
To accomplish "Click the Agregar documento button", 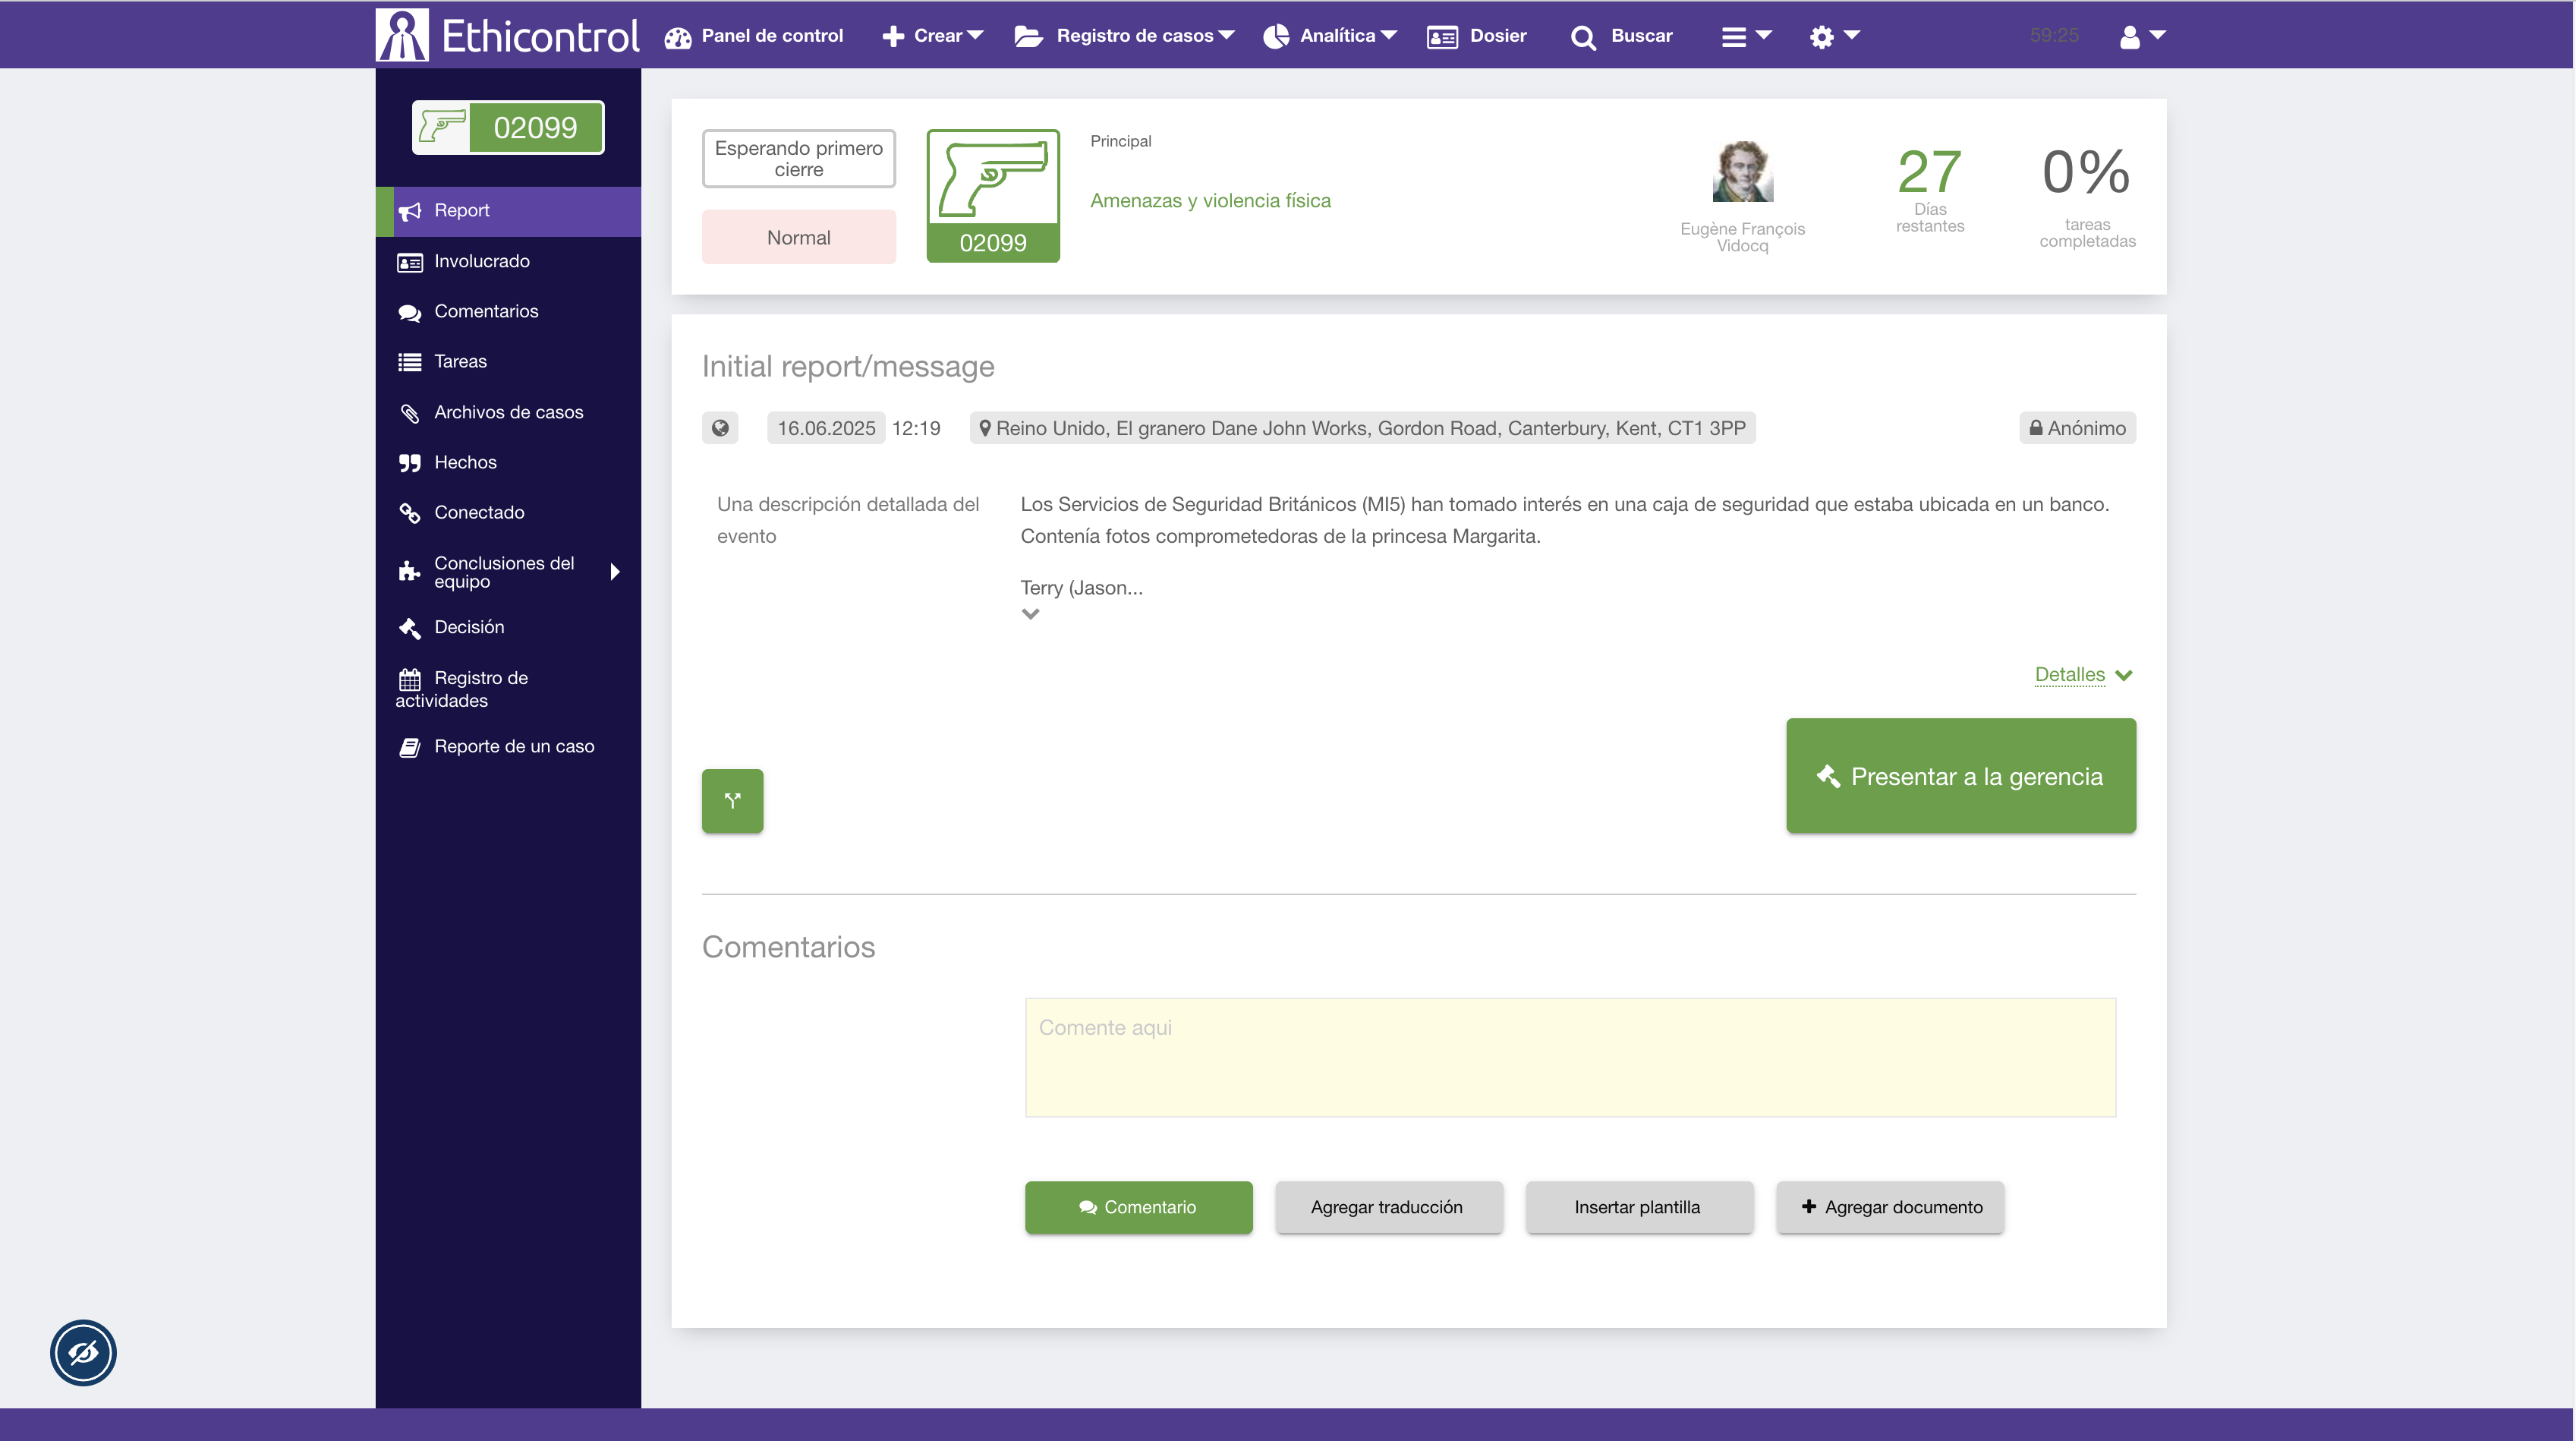I will pos(1890,1207).
